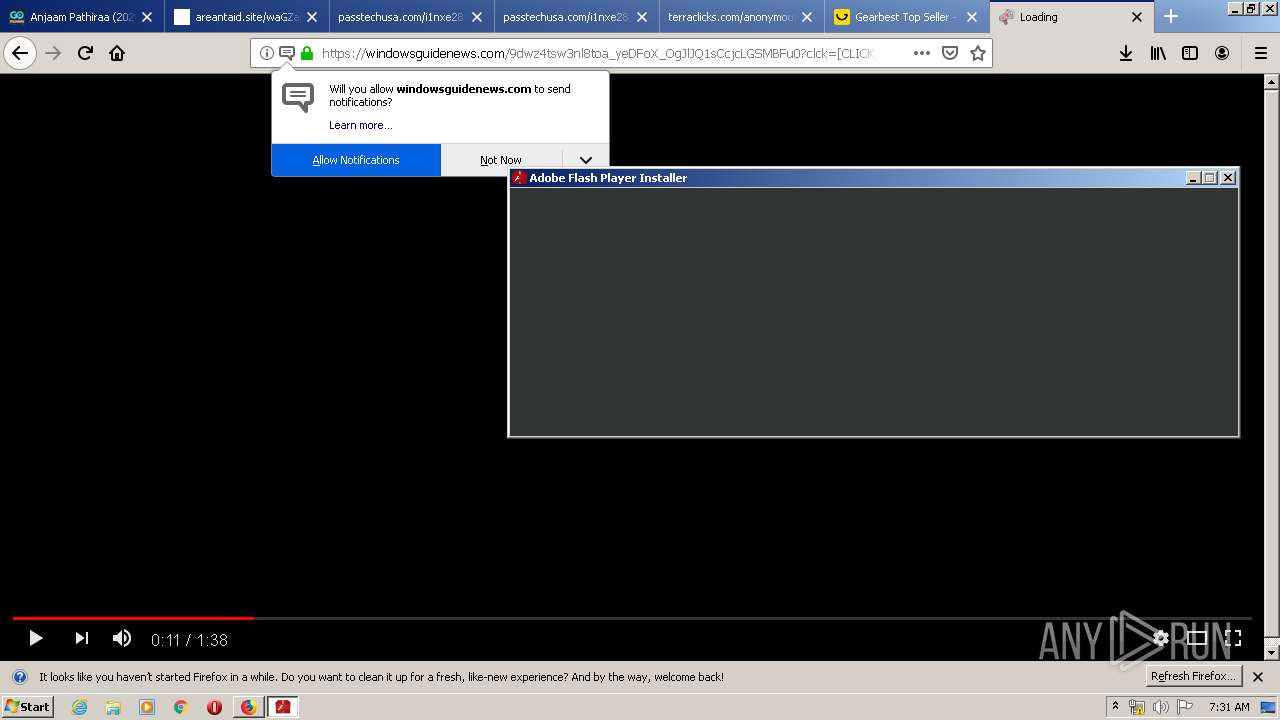Bookmark this page with the star
Screen dimensions: 1280x720
click(x=978, y=53)
